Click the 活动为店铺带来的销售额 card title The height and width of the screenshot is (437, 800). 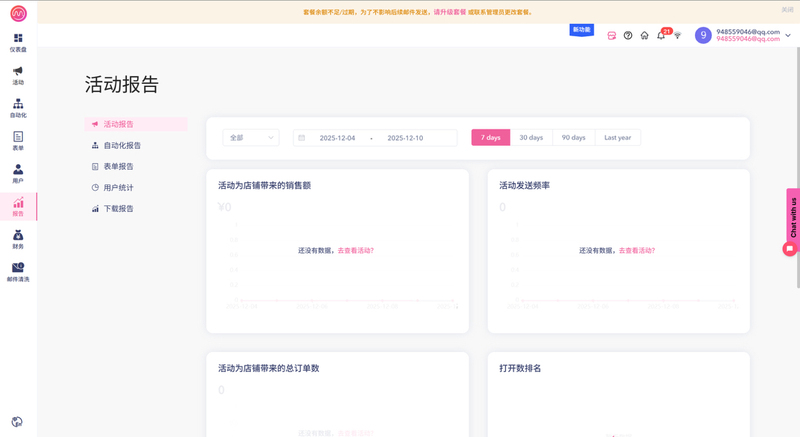click(x=264, y=186)
